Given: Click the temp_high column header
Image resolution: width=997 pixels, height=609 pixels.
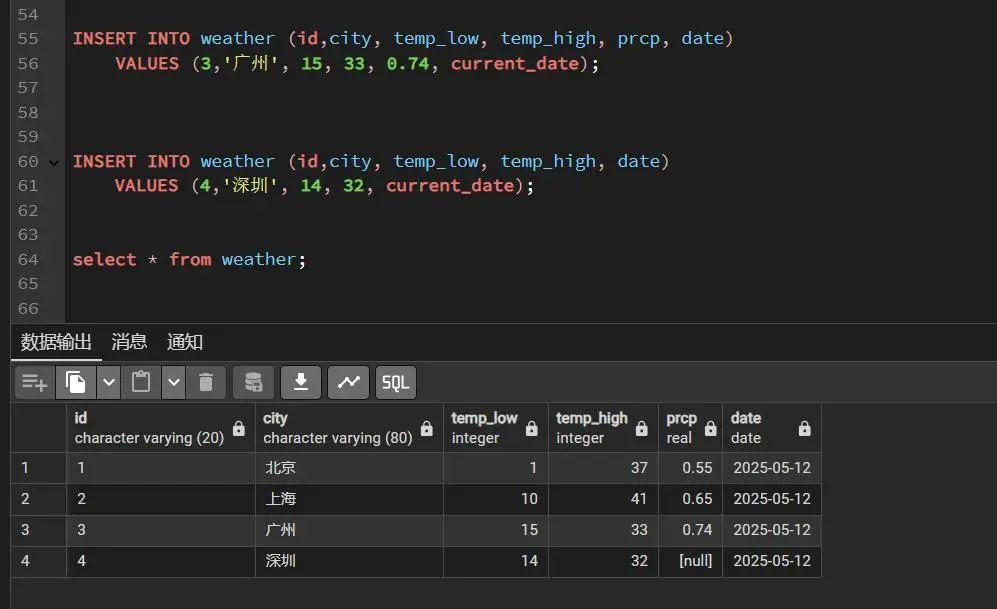Looking at the screenshot, I should pyautogui.click(x=603, y=428).
